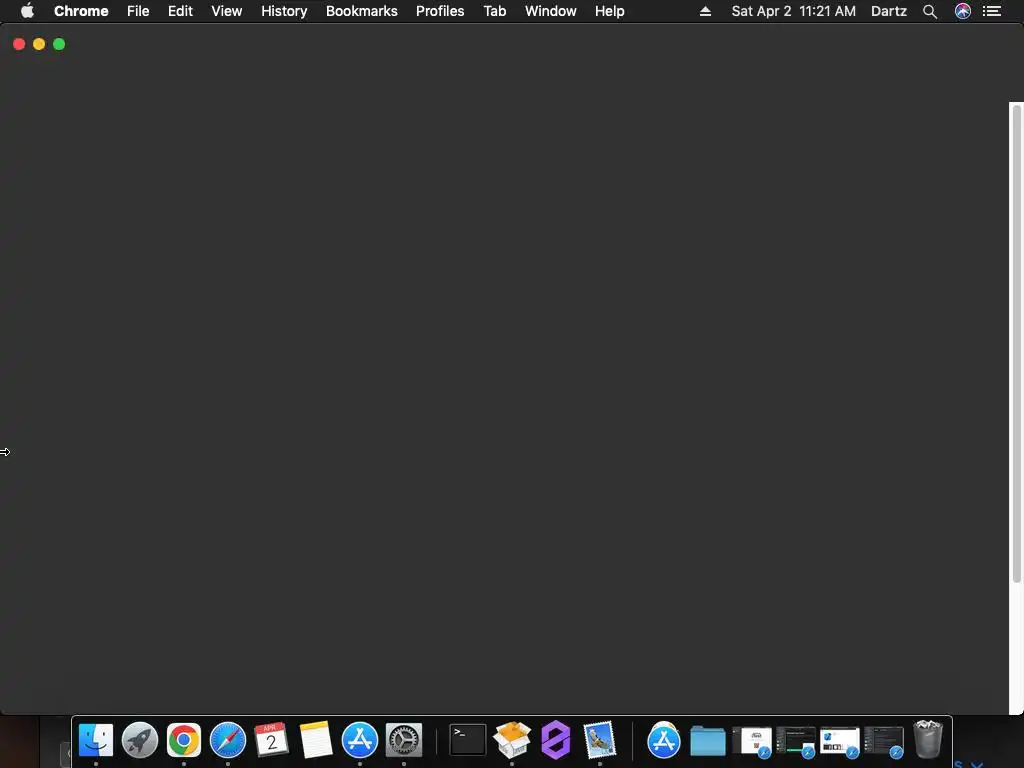1024x768 pixels.
Task: Click the green full-screen button
Action: (x=59, y=44)
